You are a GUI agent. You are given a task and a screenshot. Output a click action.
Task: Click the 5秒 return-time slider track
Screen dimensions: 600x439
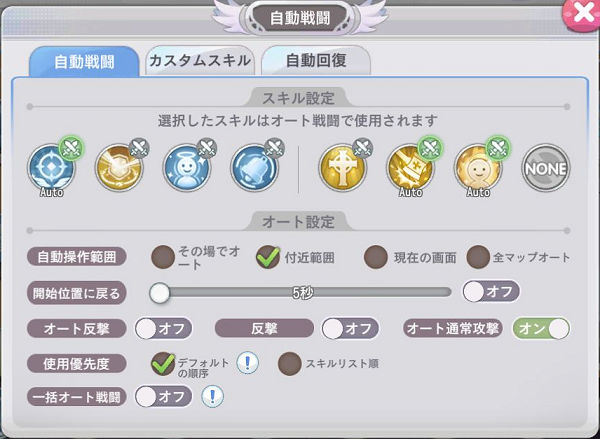point(301,293)
